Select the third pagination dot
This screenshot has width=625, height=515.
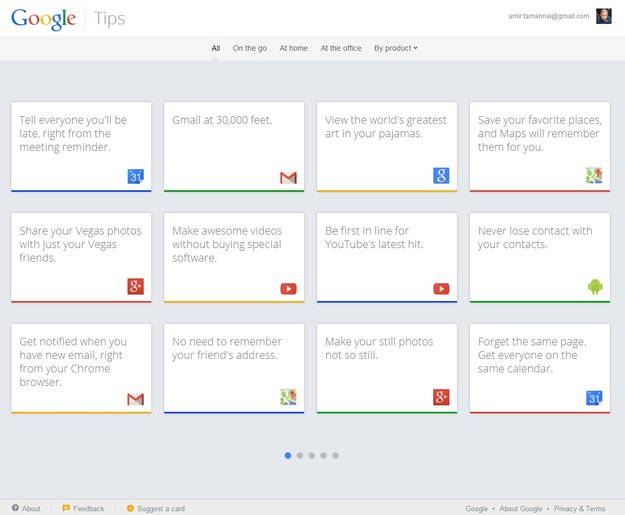312,455
